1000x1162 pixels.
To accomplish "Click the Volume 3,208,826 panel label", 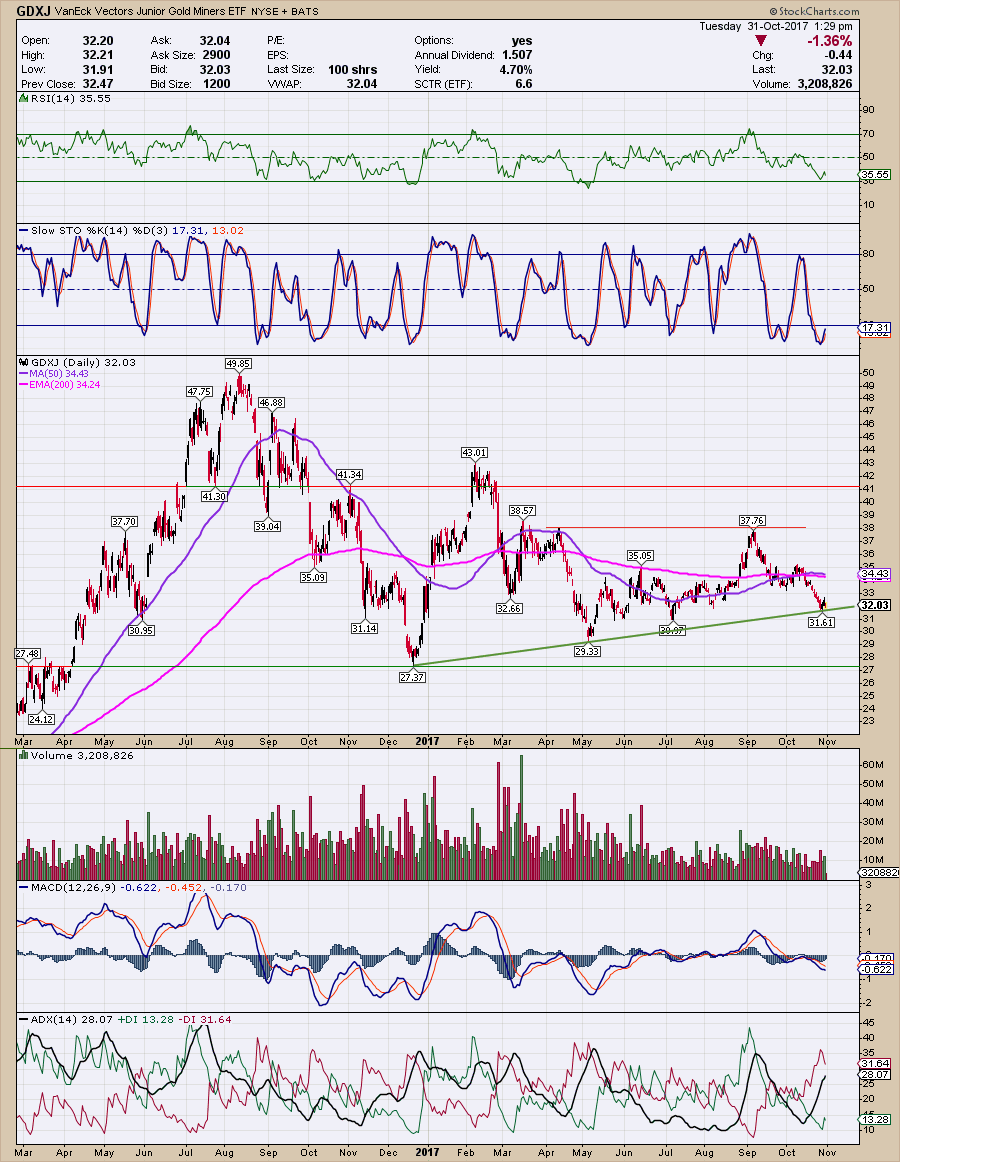I will [x=77, y=756].
